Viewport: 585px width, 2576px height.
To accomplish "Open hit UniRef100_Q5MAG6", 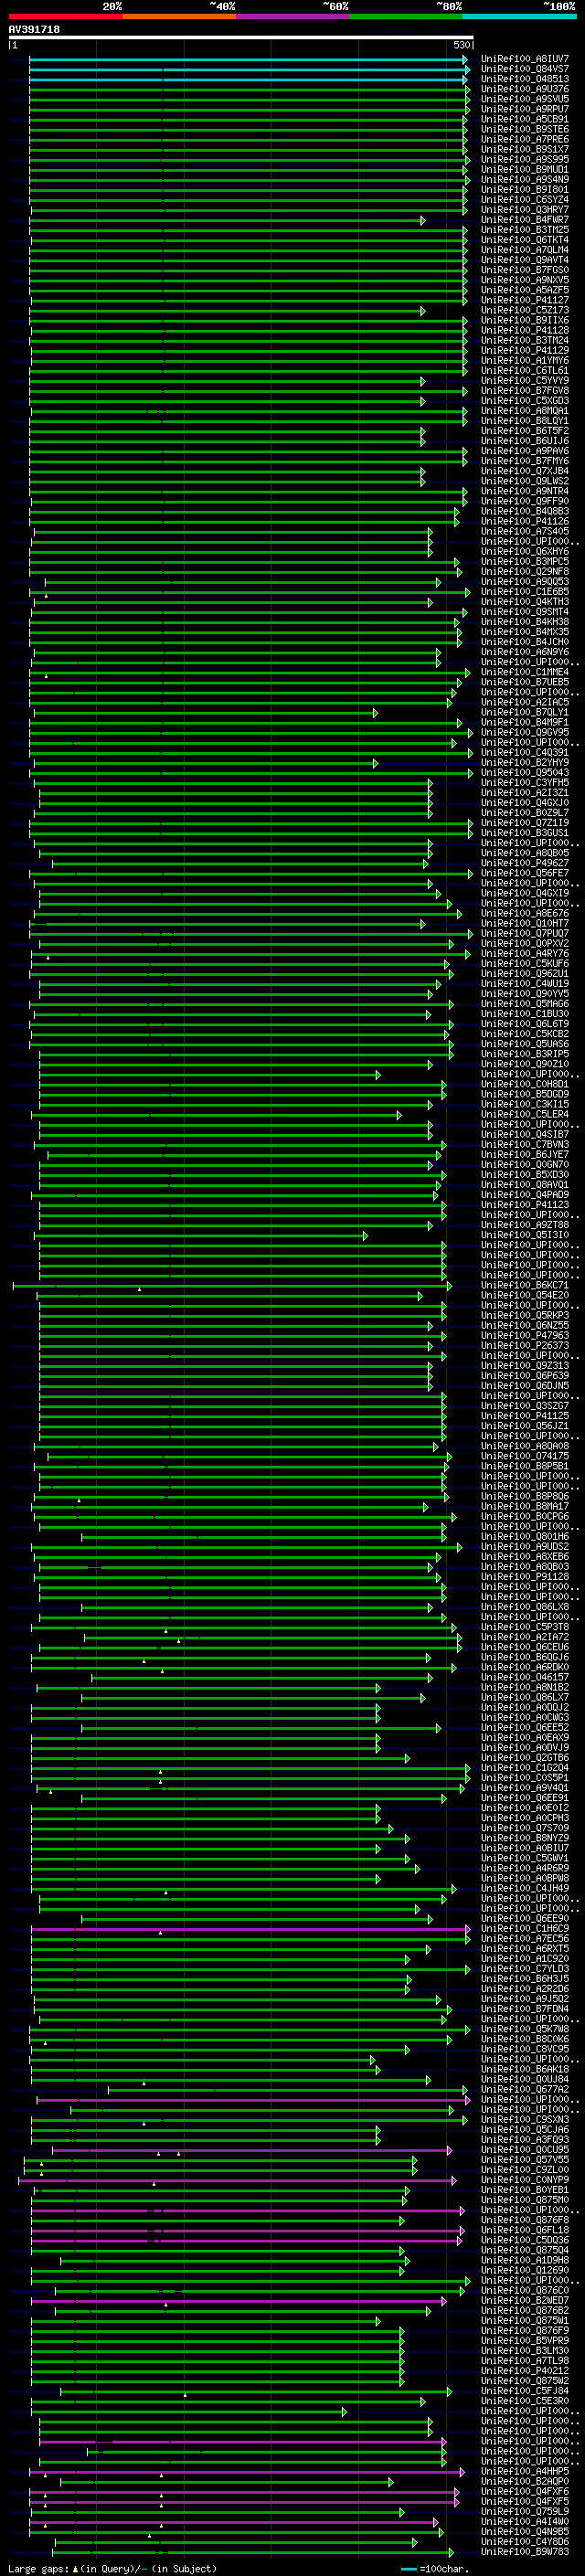I will [x=524, y=1004].
